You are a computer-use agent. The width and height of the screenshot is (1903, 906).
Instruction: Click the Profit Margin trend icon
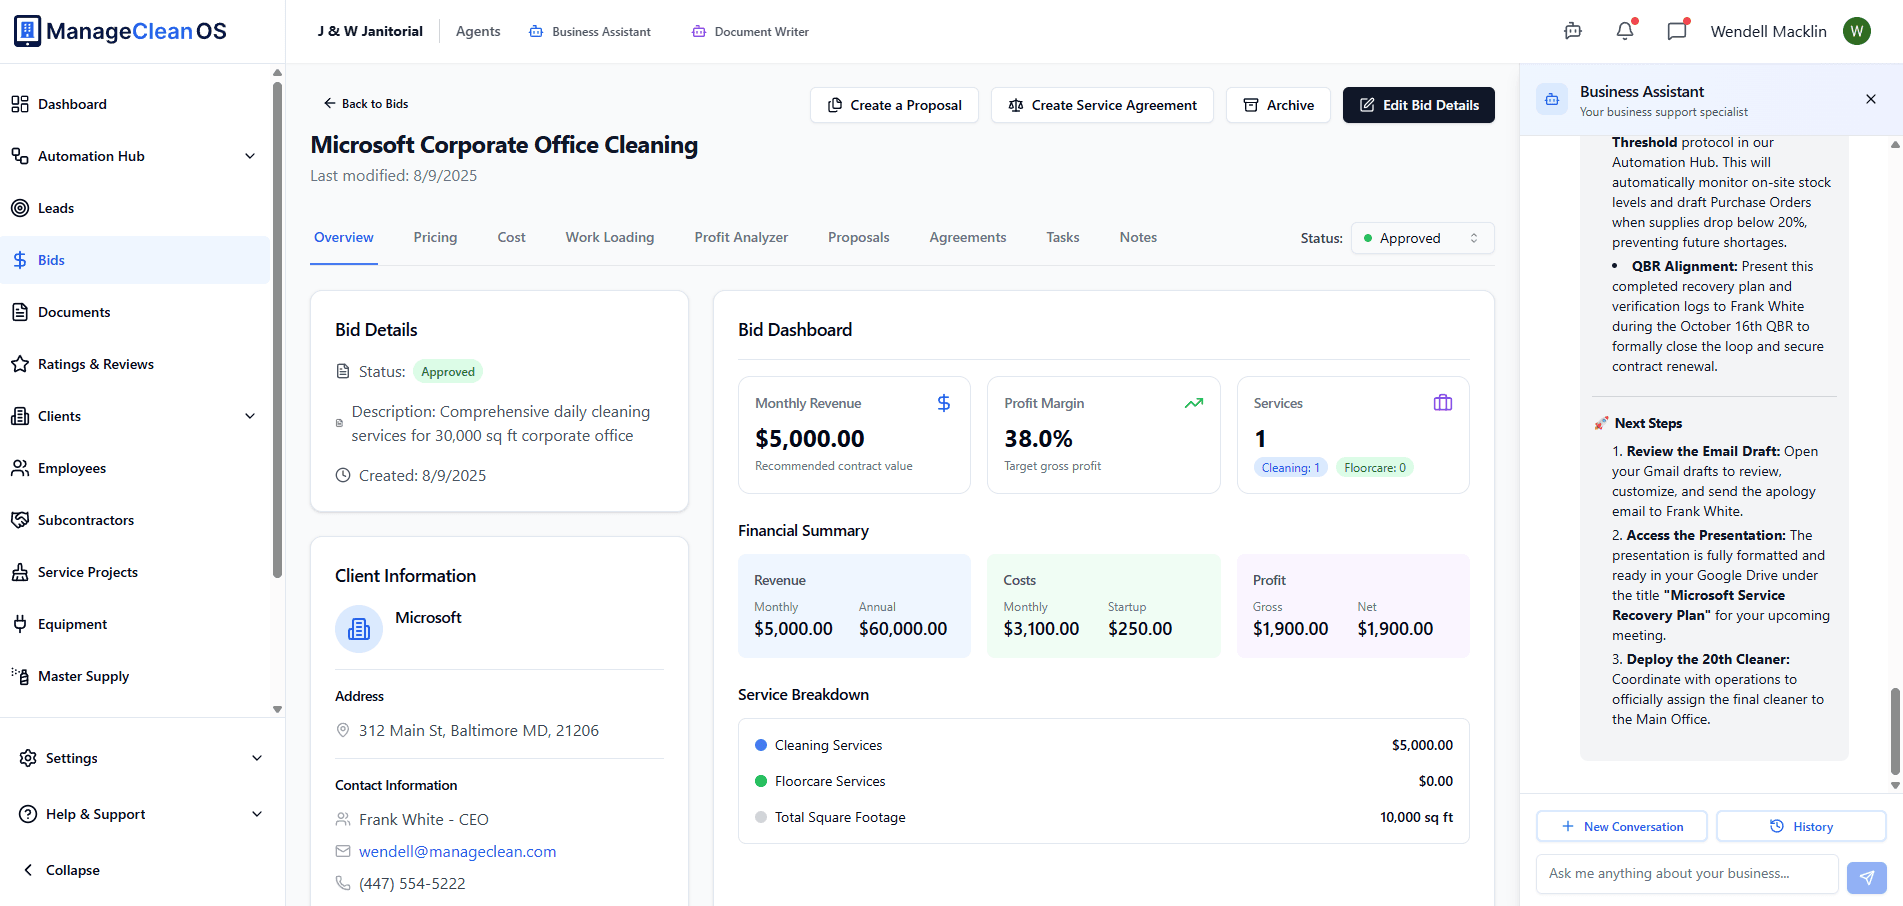1194,403
